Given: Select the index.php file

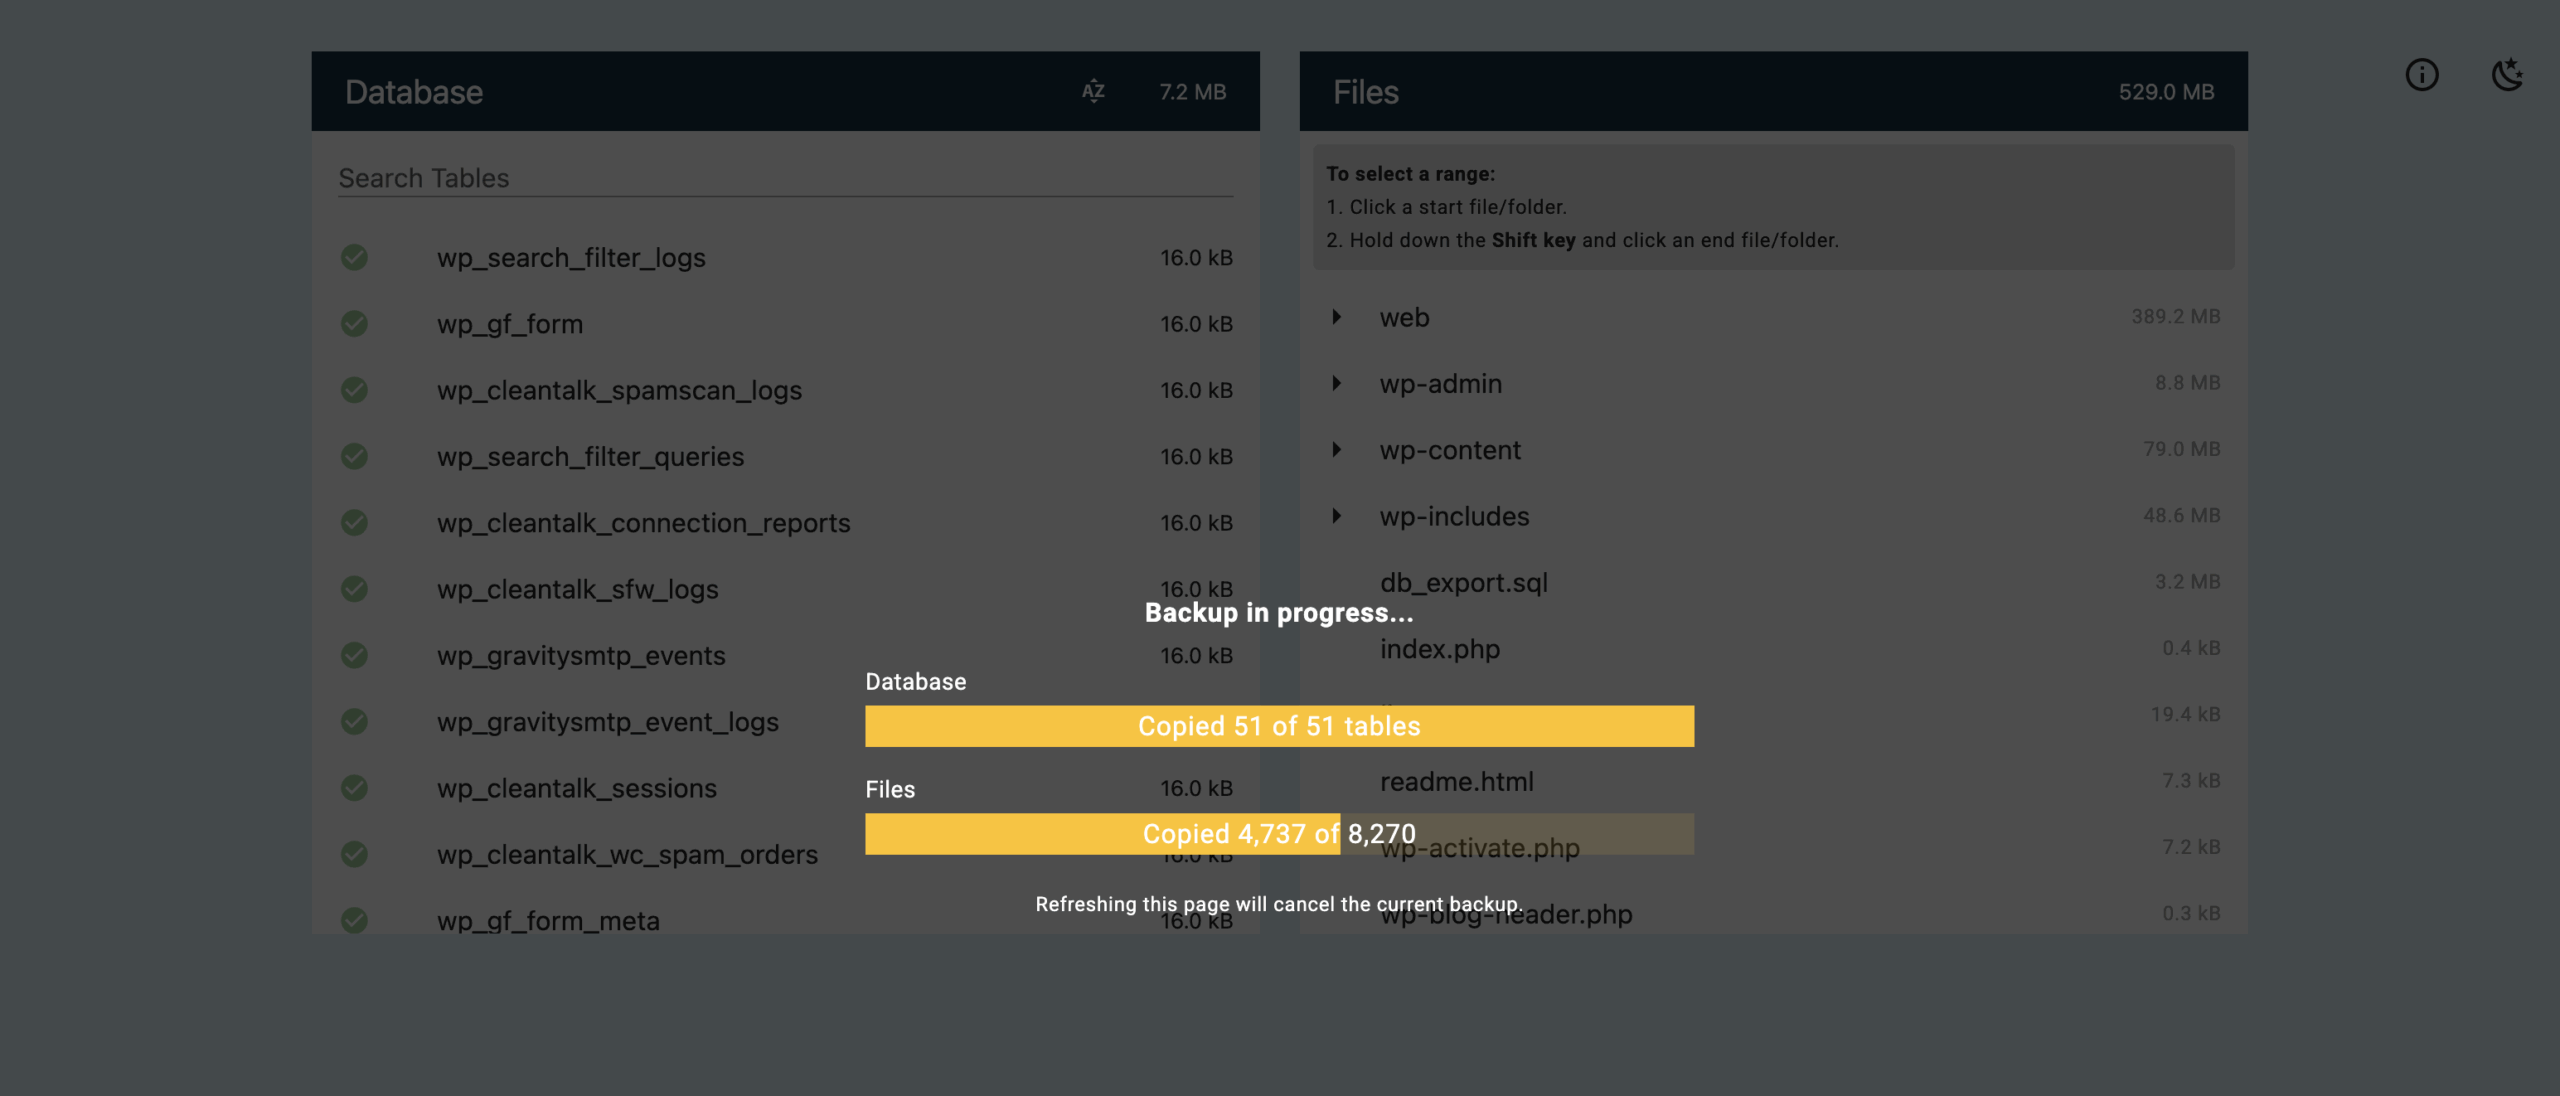Looking at the screenshot, I should pyautogui.click(x=1439, y=650).
